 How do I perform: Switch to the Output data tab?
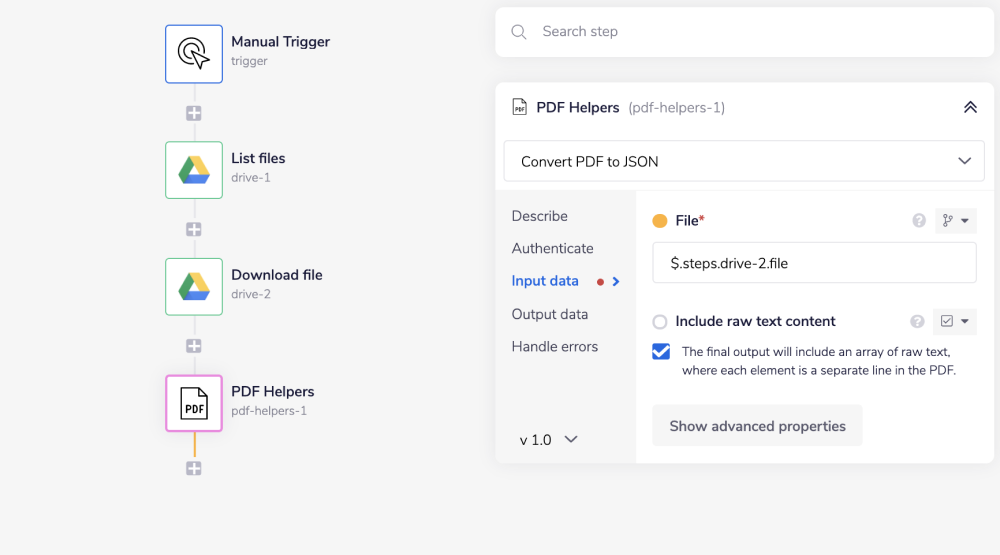click(x=549, y=314)
